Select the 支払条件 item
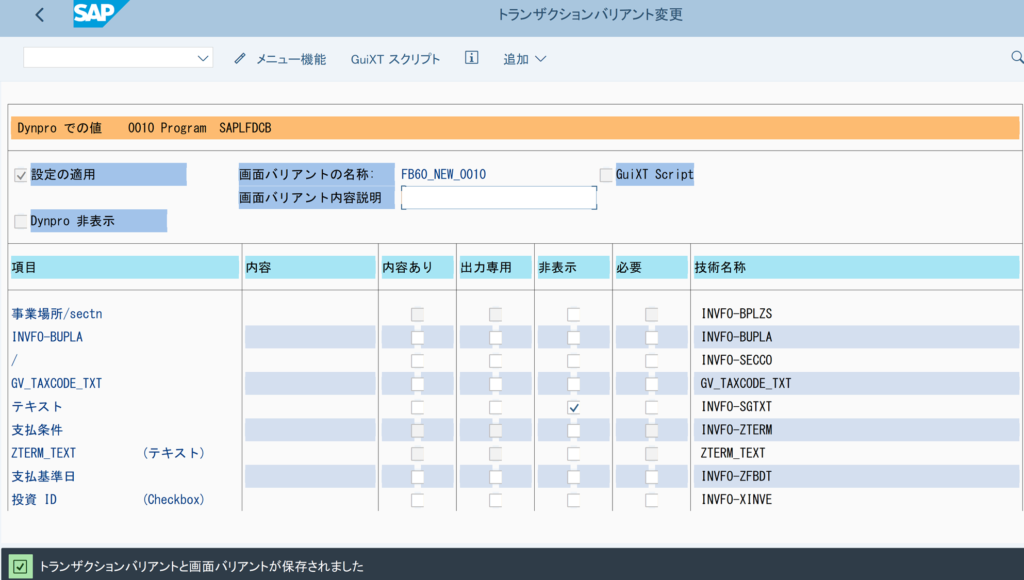This screenshot has height=580, width=1024. pyautogui.click(x=37, y=430)
